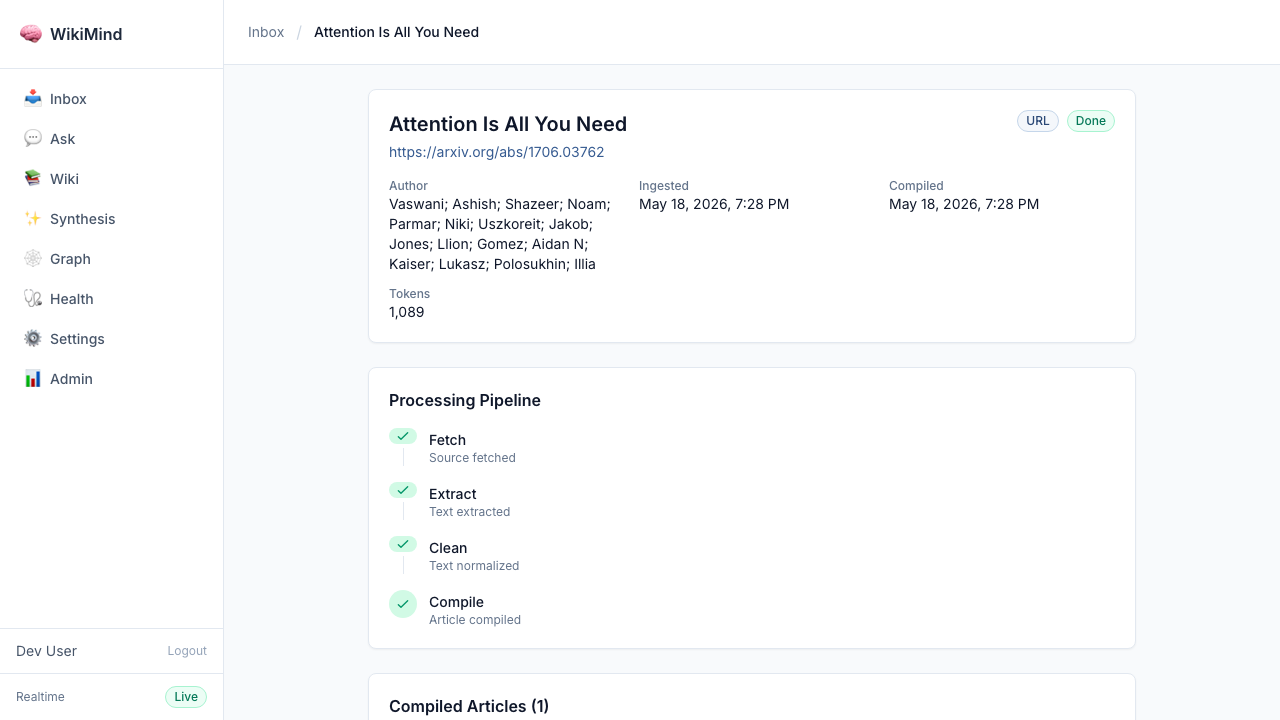Screen dimensions: 1280x720
Task: Click the Inbox breadcrumb link
Action: pyautogui.click(x=266, y=32)
